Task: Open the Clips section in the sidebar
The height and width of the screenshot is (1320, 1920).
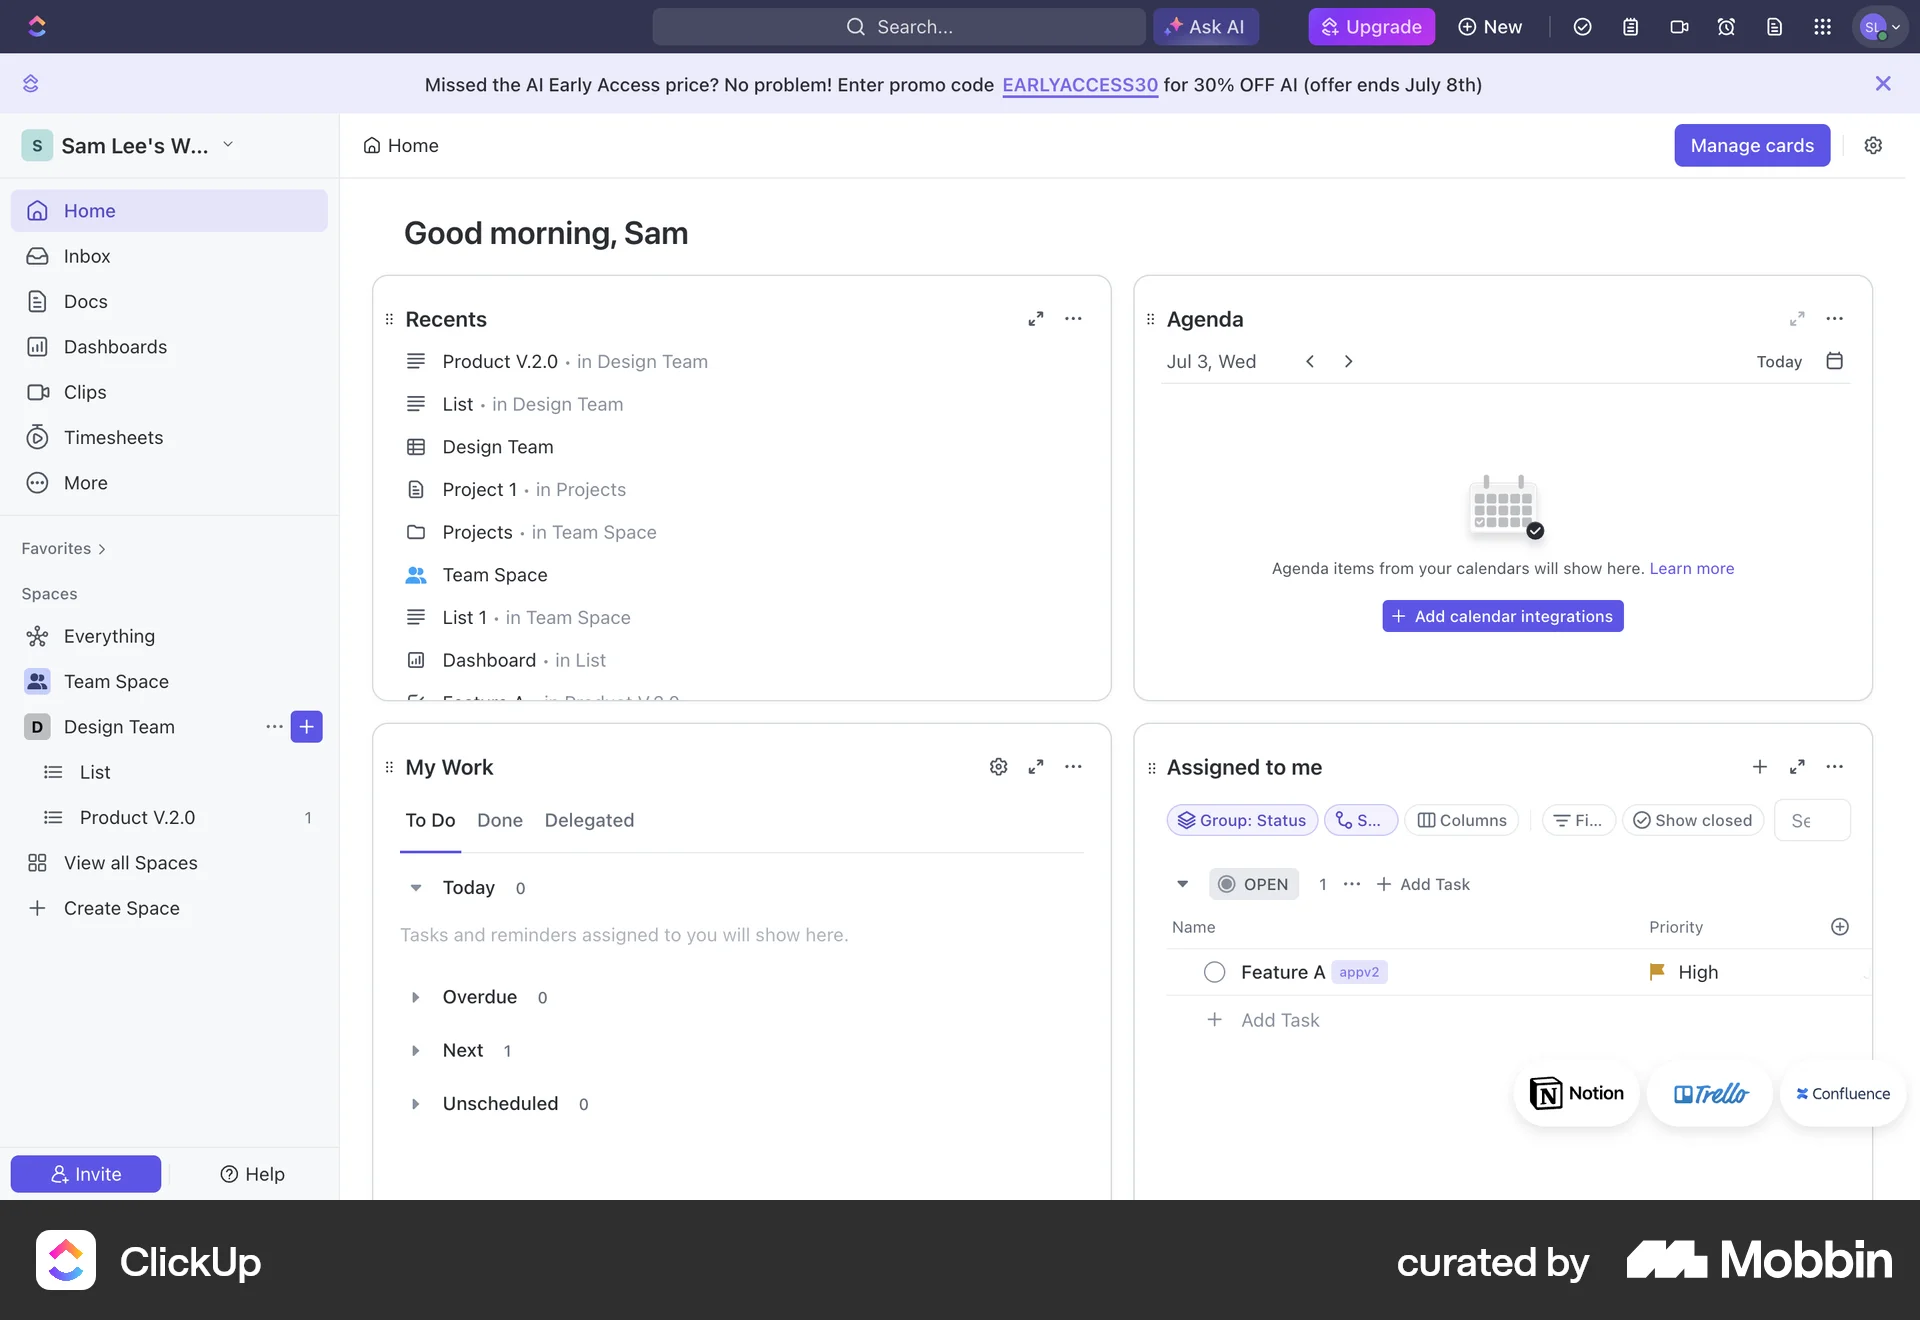Action: (x=85, y=391)
